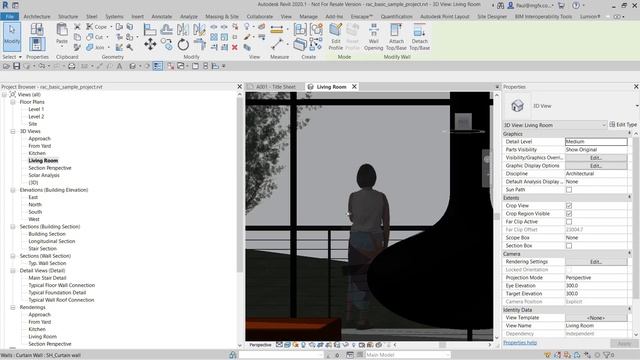Click the Detail Level Medium field
640x360 pixels.
(x=596, y=142)
